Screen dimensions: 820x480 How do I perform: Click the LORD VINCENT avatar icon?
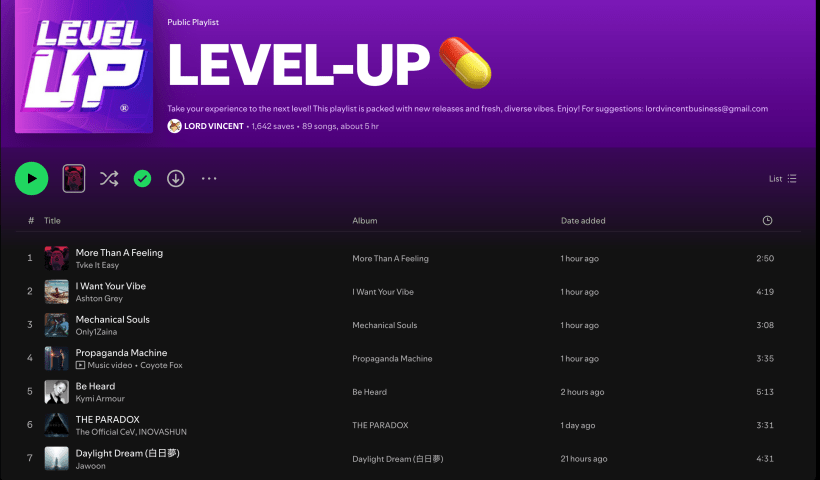coord(174,126)
